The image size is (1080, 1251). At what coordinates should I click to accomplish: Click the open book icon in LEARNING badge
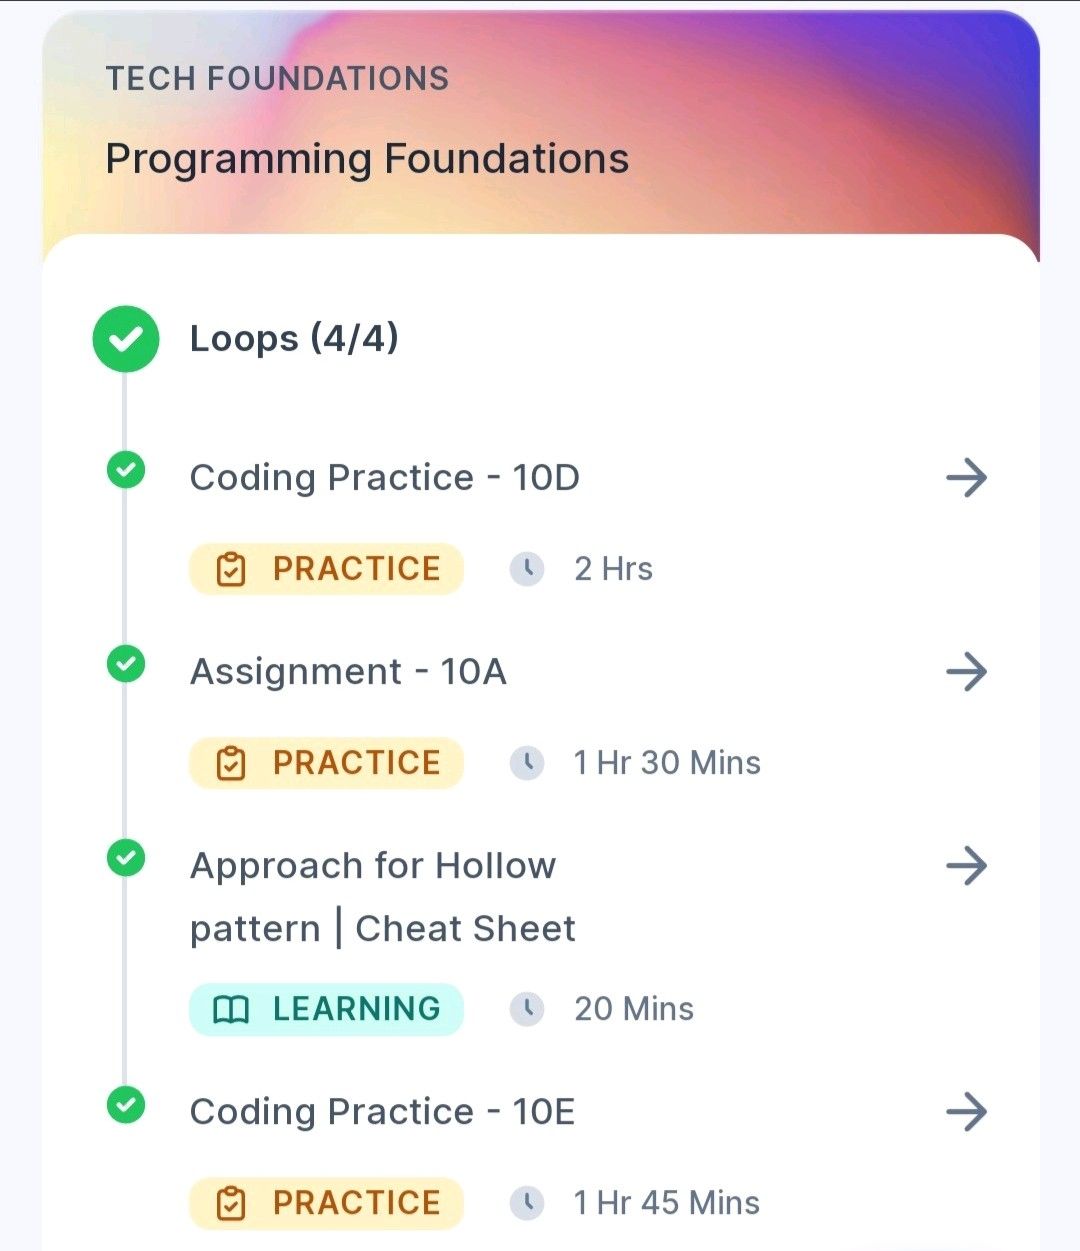231,1010
